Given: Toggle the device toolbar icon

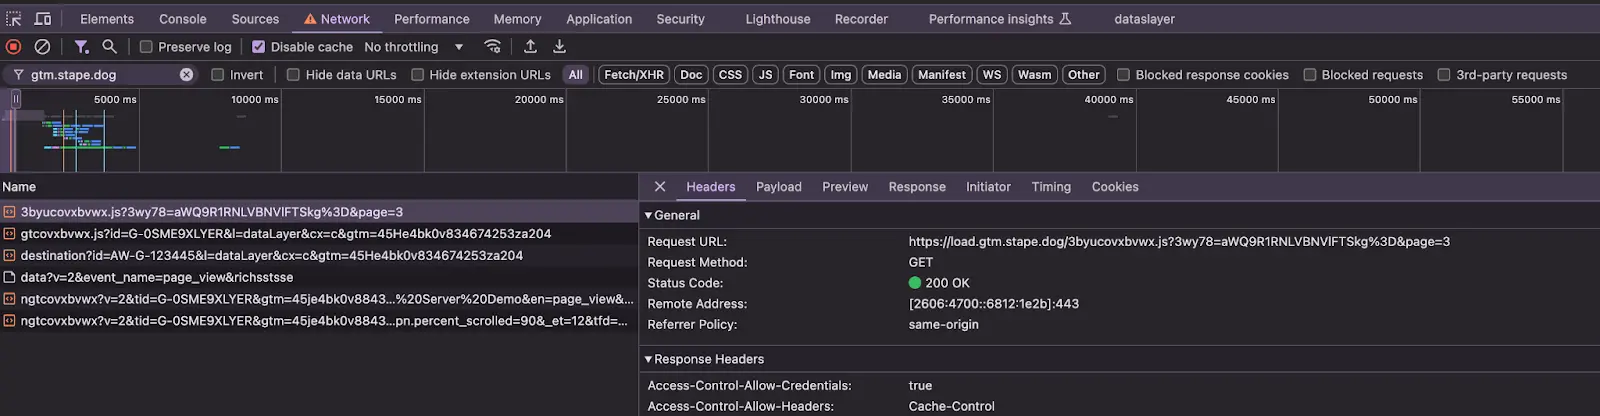Looking at the screenshot, I should click(43, 19).
